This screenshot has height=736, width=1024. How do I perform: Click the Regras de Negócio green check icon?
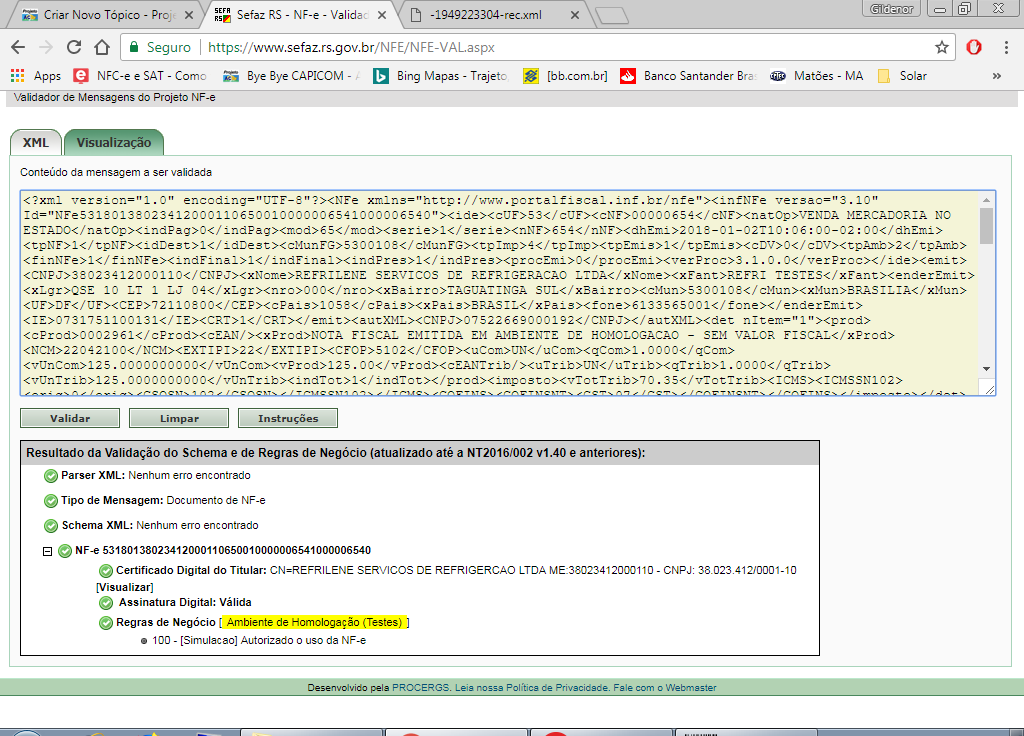[x=106, y=623]
